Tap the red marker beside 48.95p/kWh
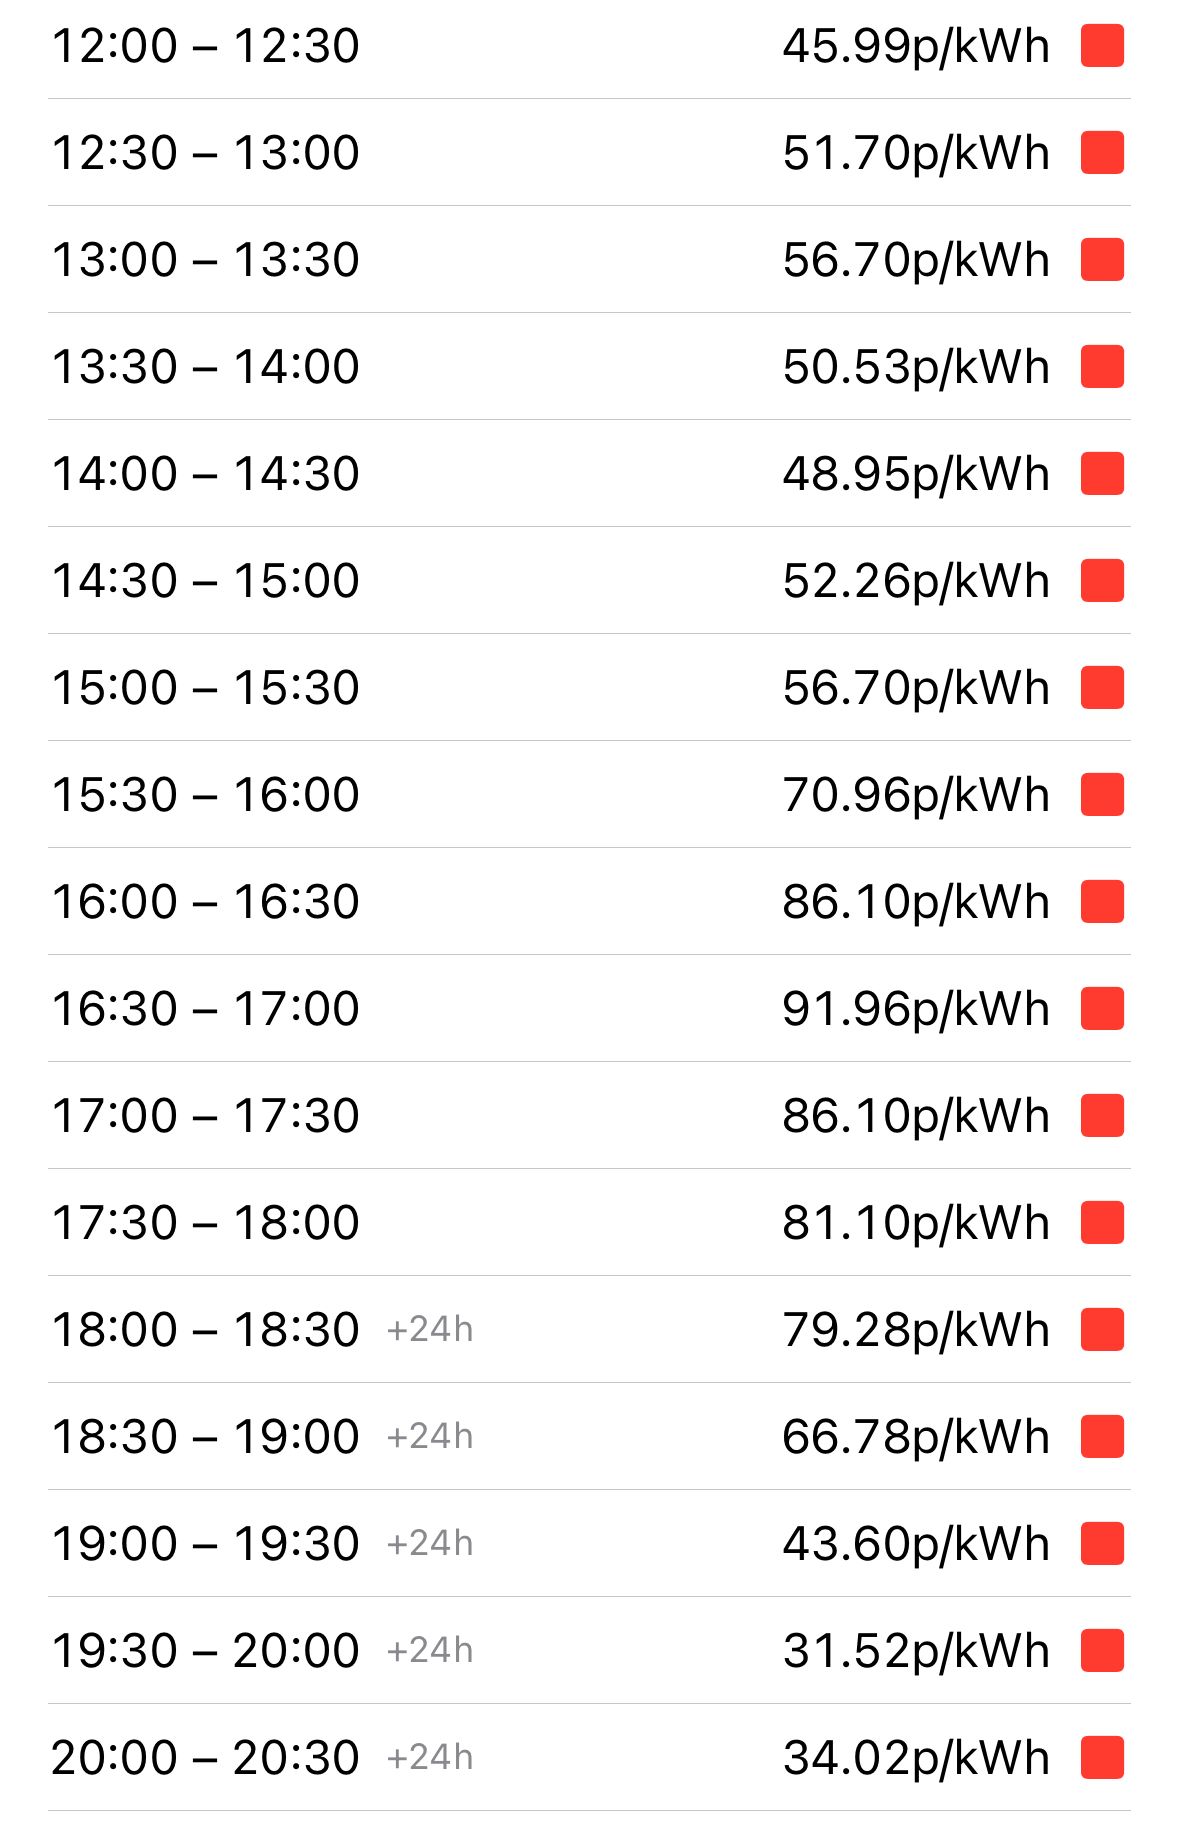1179x1830 pixels. point(1102,474)
